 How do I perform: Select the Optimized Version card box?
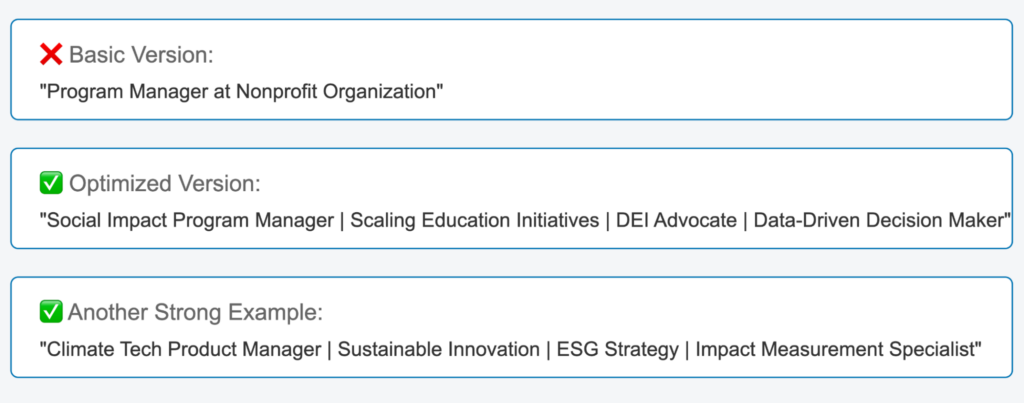pos(511,199)
